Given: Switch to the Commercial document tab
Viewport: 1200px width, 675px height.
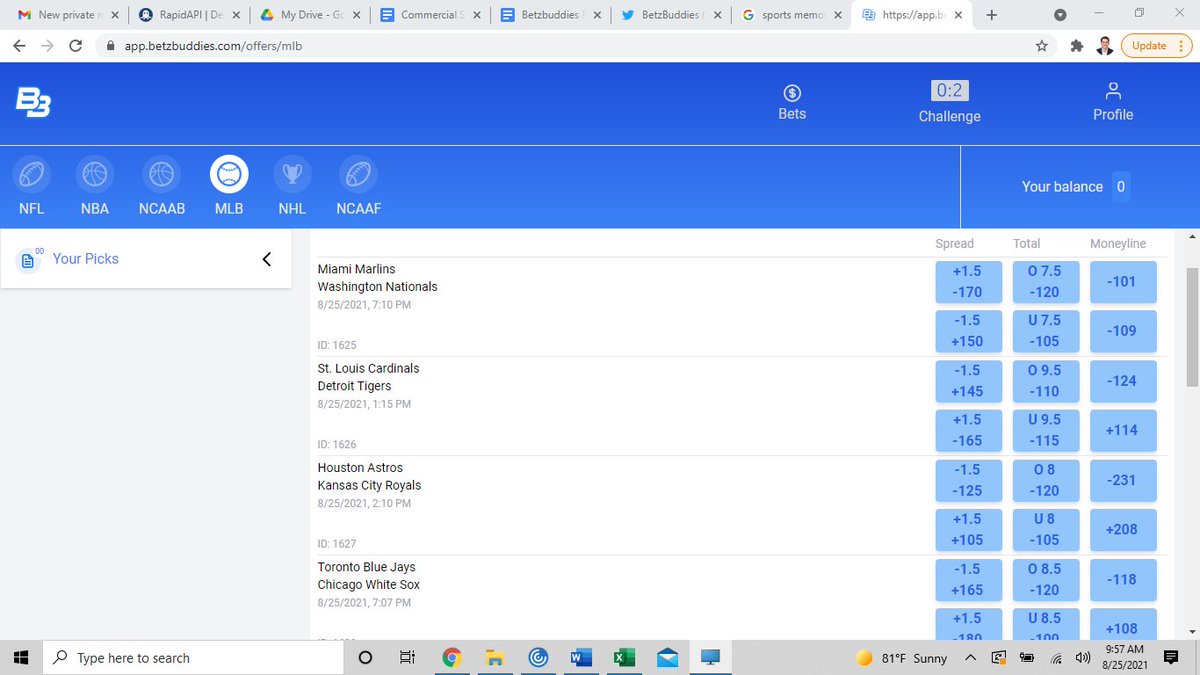Looking at the screenshot, I should (x=430, y=15).
